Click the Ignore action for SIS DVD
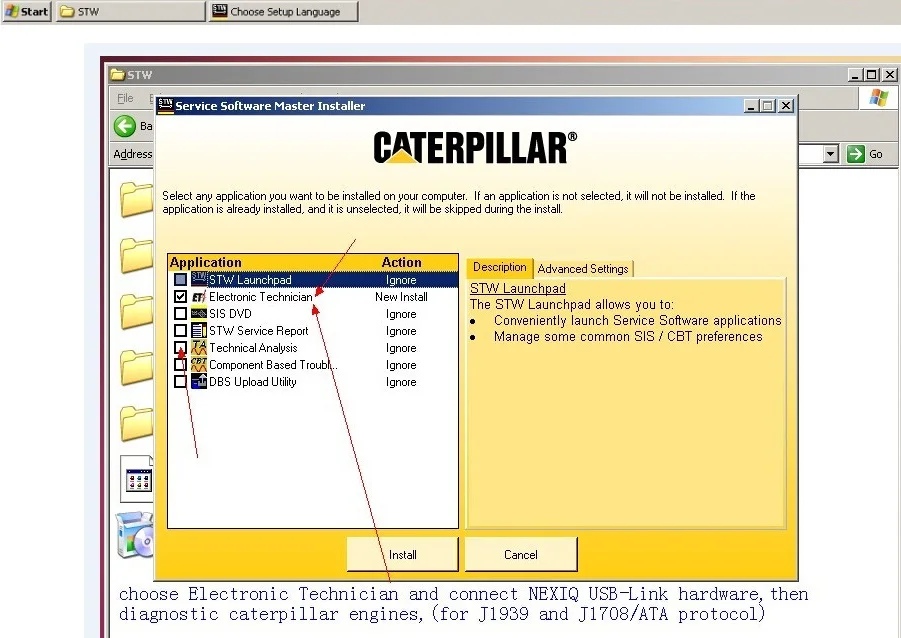This screenshot has width=901, height=638. click(x=401, y=314)
